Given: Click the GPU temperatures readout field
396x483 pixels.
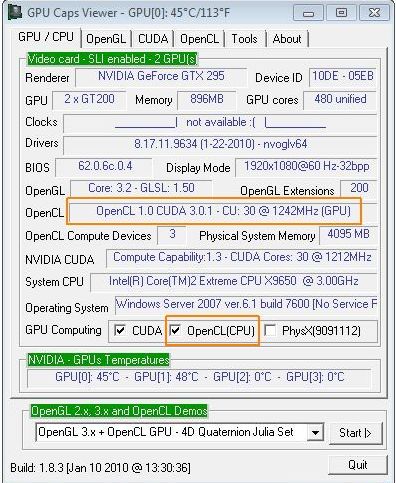Looking at the screenshot, I should tap(199, 378).
